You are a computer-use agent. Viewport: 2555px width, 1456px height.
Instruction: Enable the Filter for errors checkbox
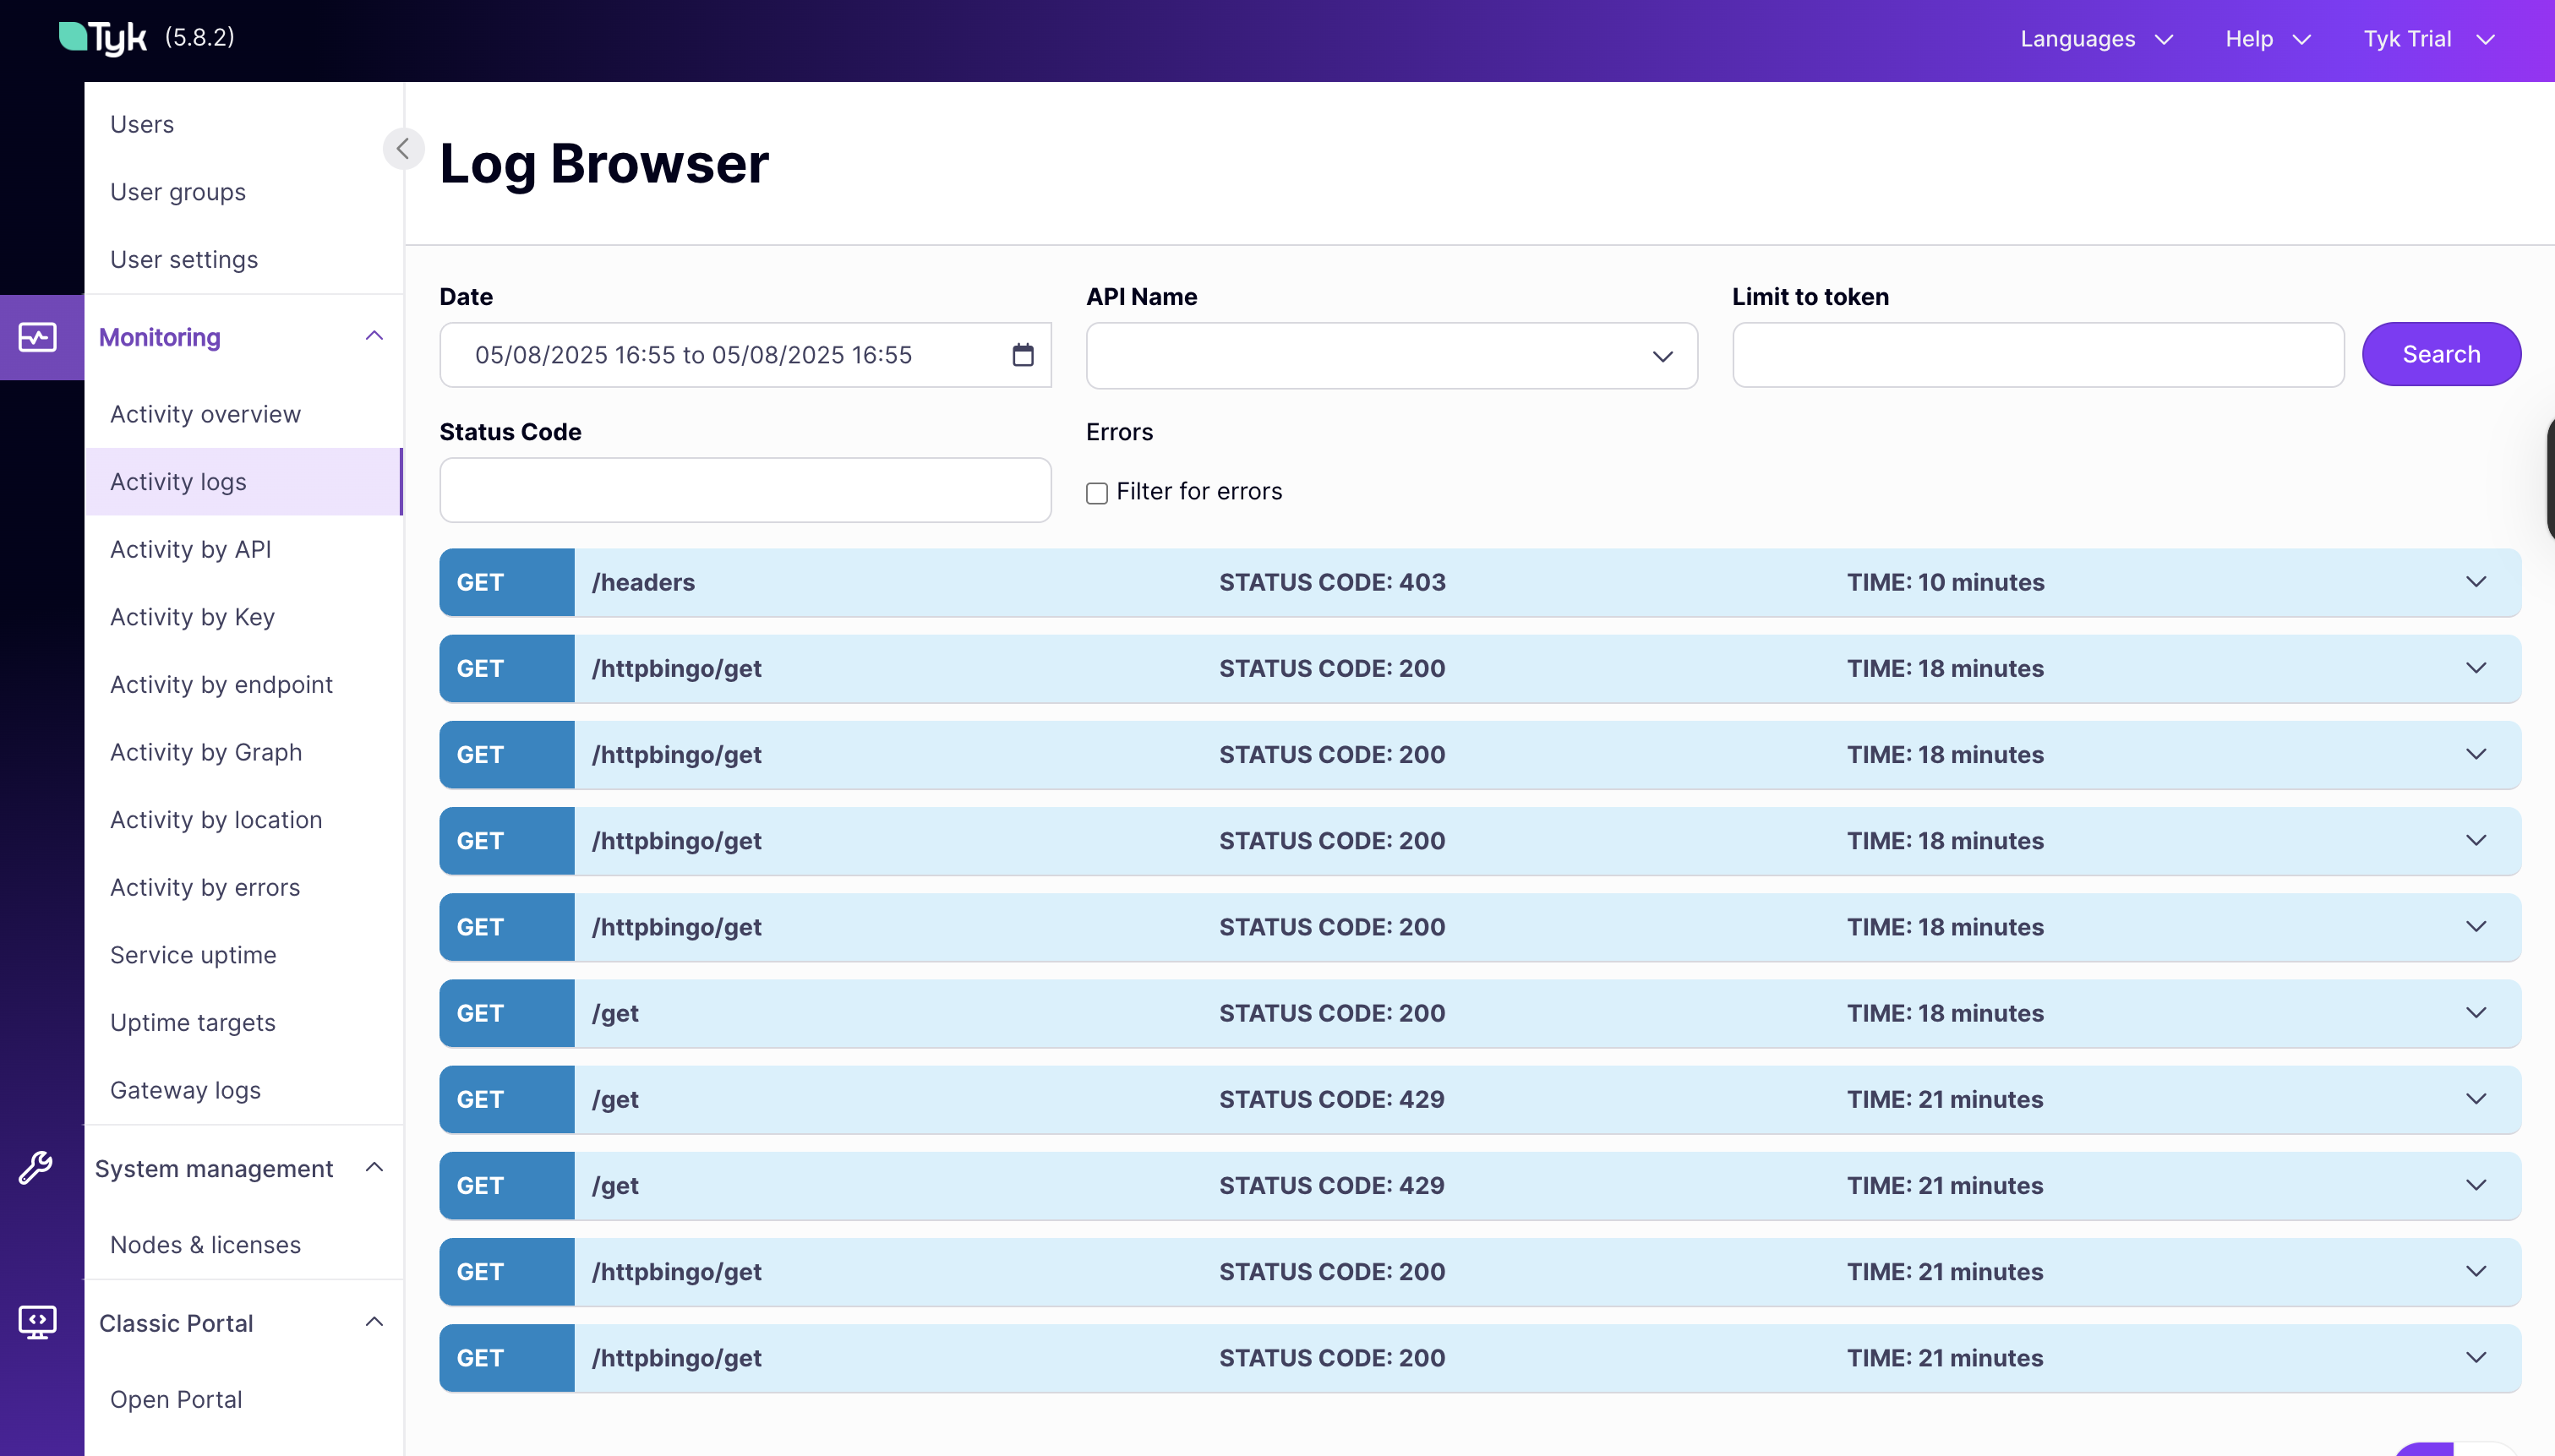[1097, 493]
